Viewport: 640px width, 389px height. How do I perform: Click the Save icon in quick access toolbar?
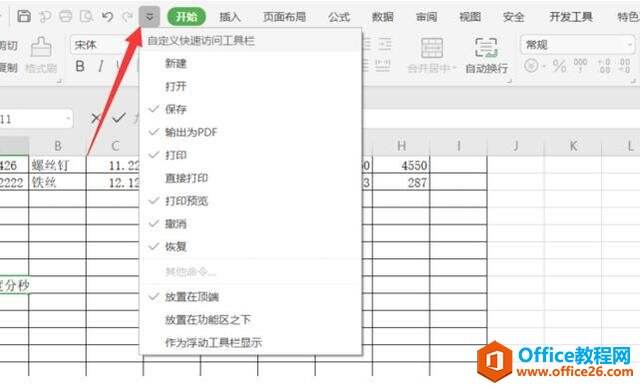click(24, 16)
